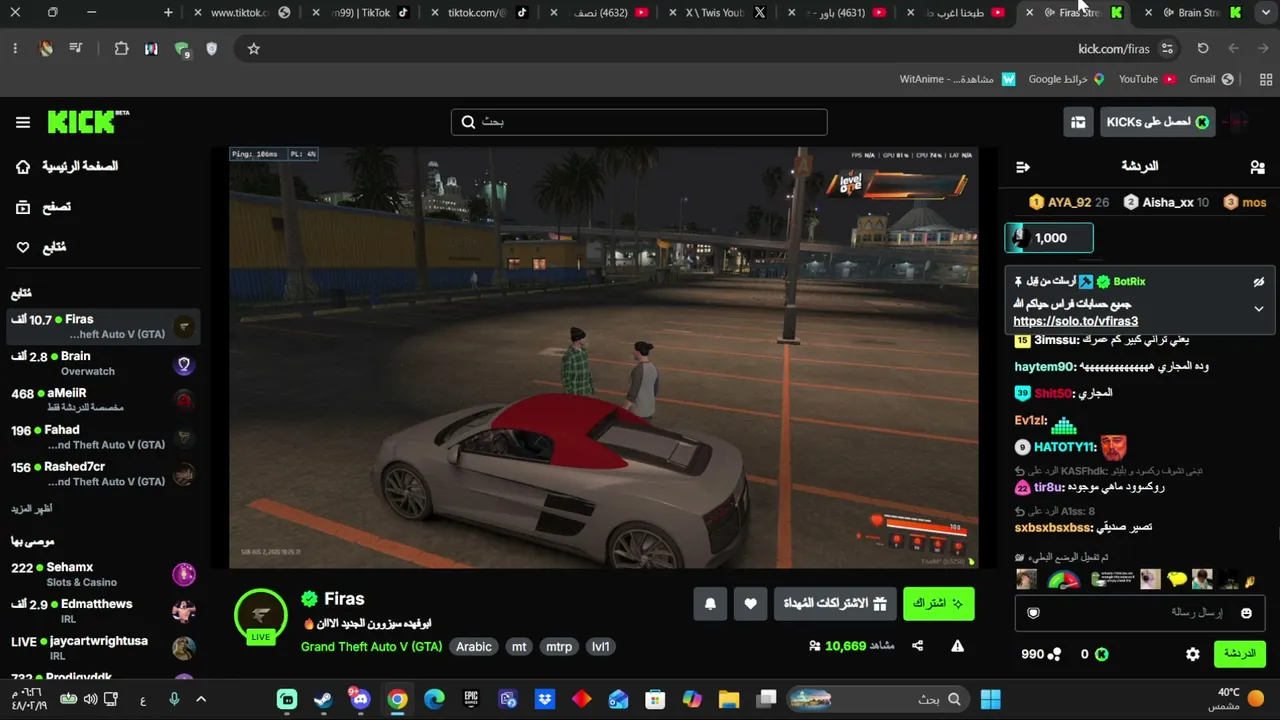The image size is (1280, 720).
Task: Select the lvl1 stream tag
Action: pos(601,647)
